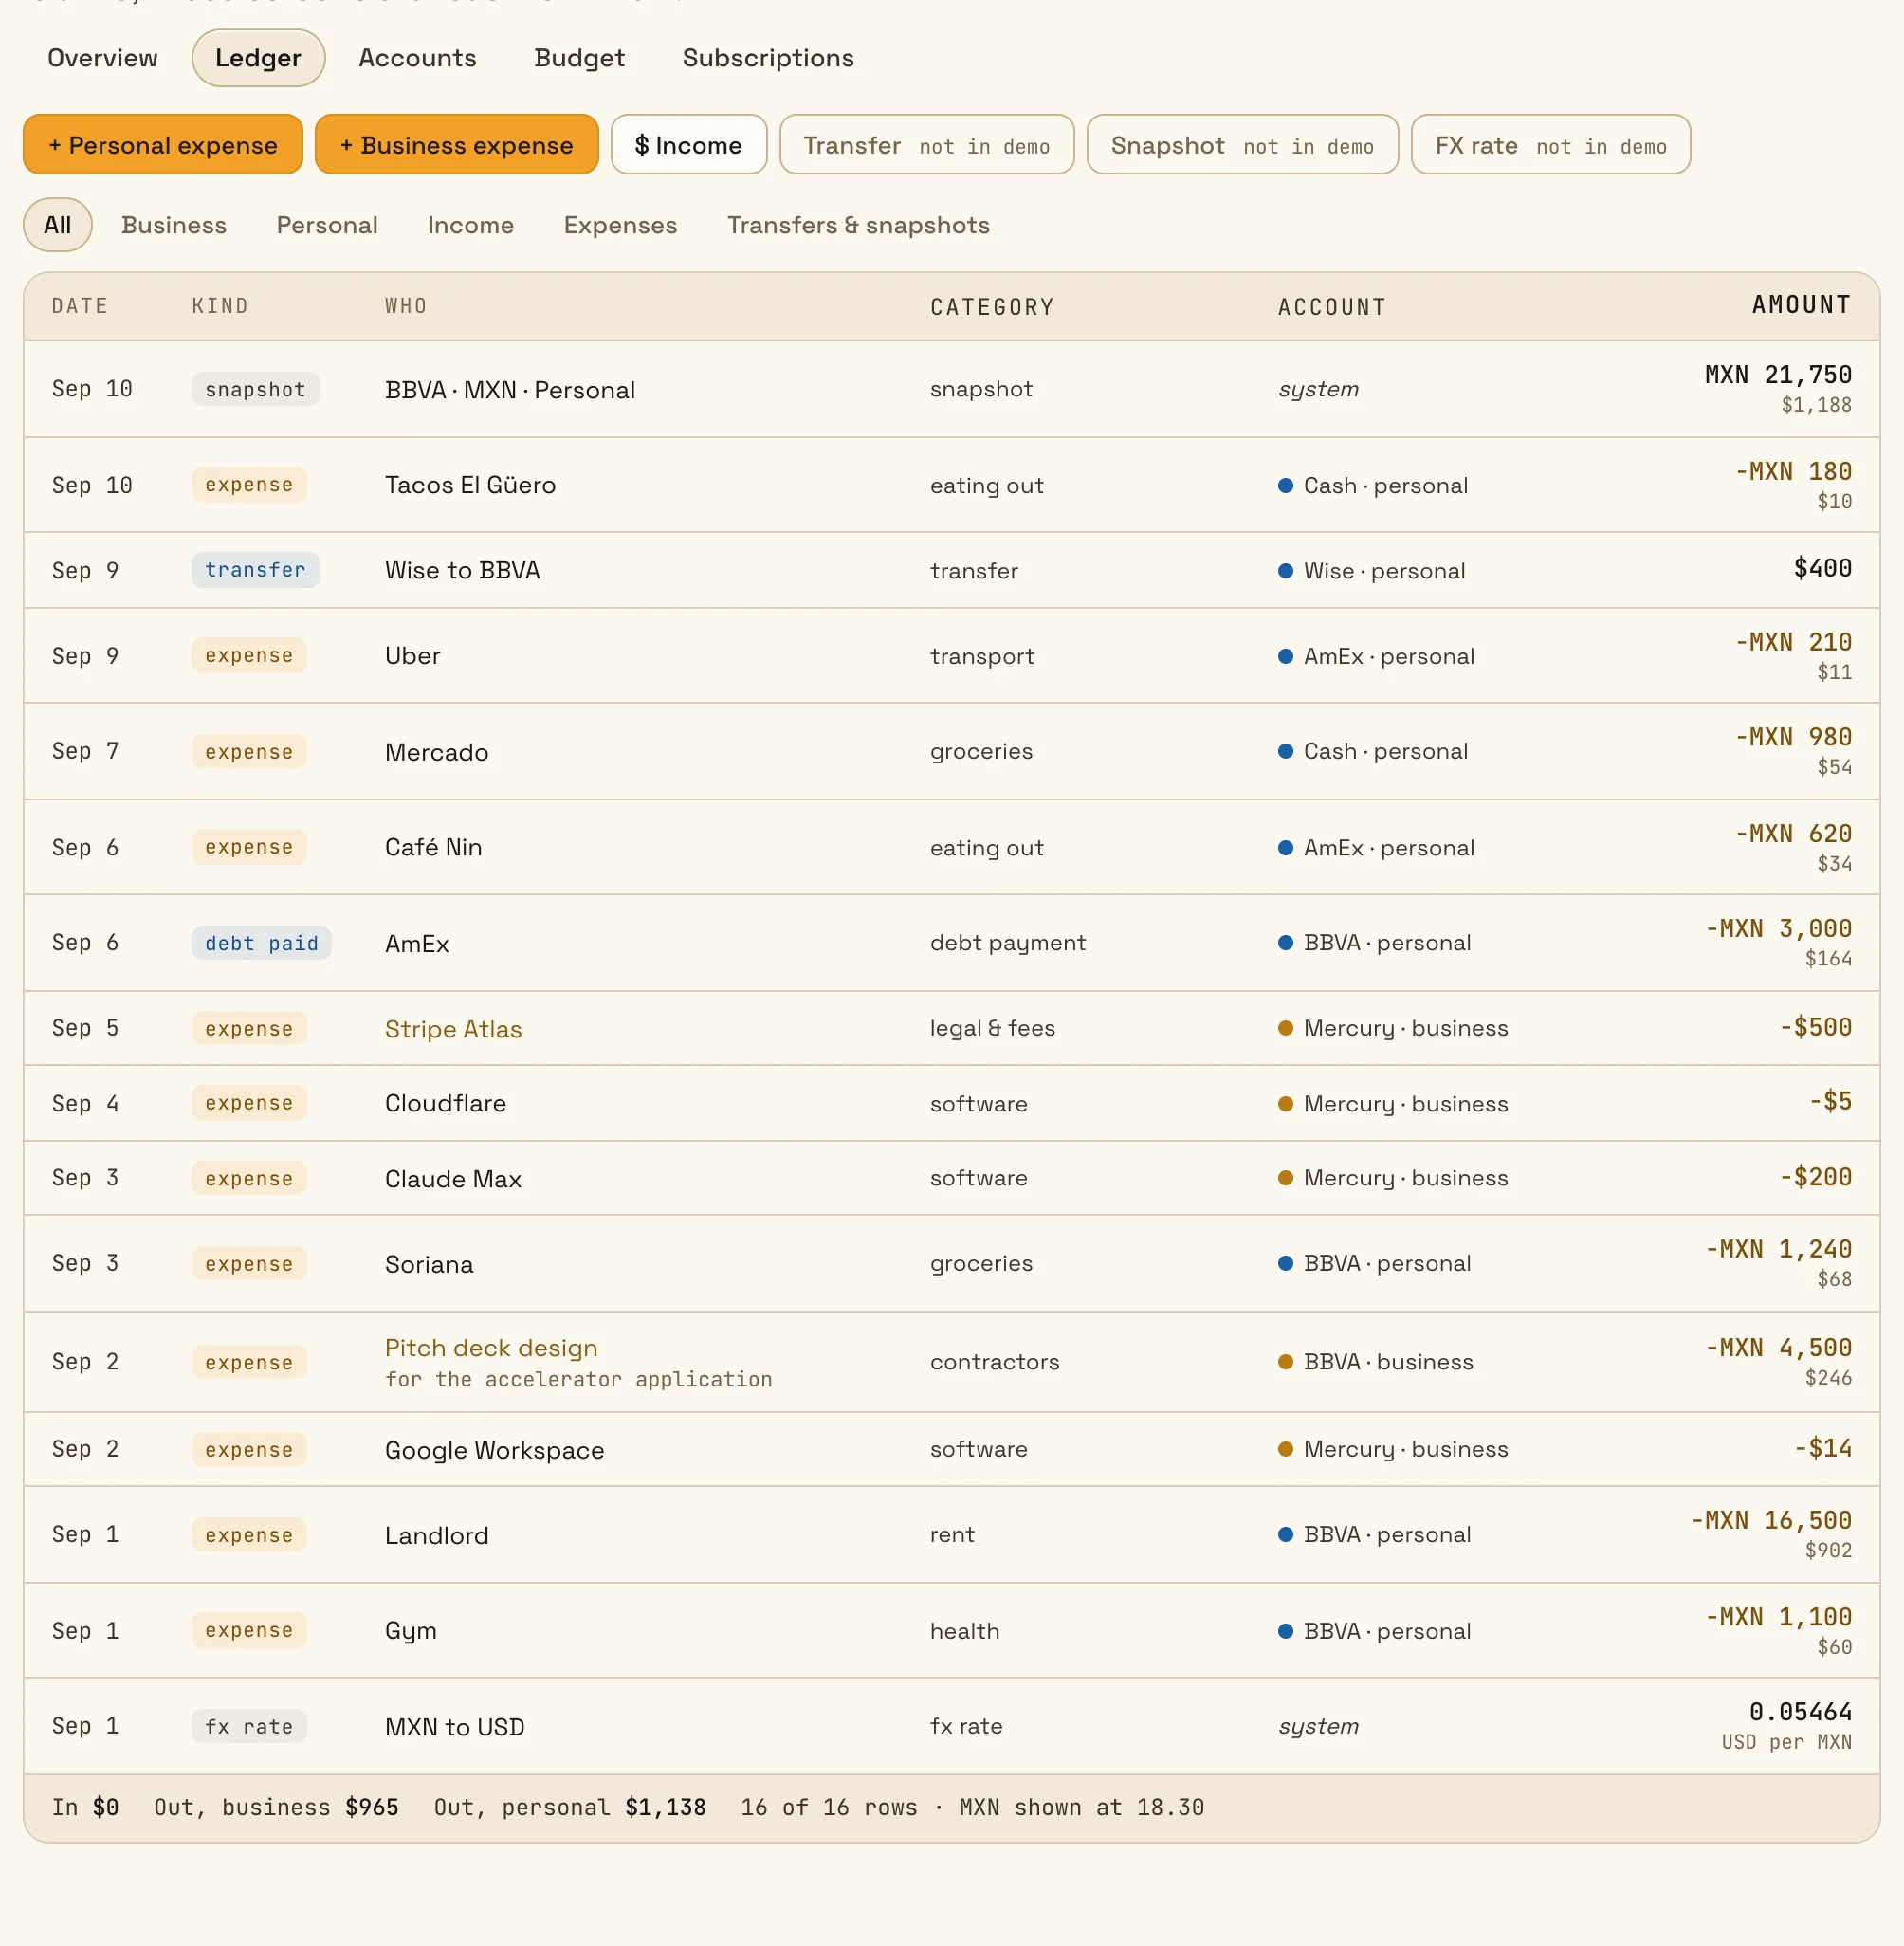Switch to the Accounts tab
Image resolution: width=1904 pixels, height=1946 pixels.
point(417,58)
